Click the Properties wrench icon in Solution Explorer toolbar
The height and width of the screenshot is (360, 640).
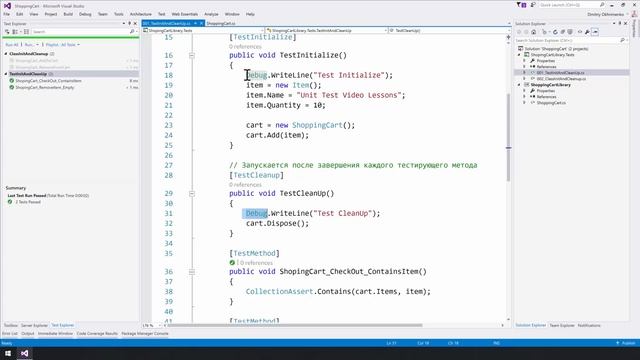coord(587,32)
